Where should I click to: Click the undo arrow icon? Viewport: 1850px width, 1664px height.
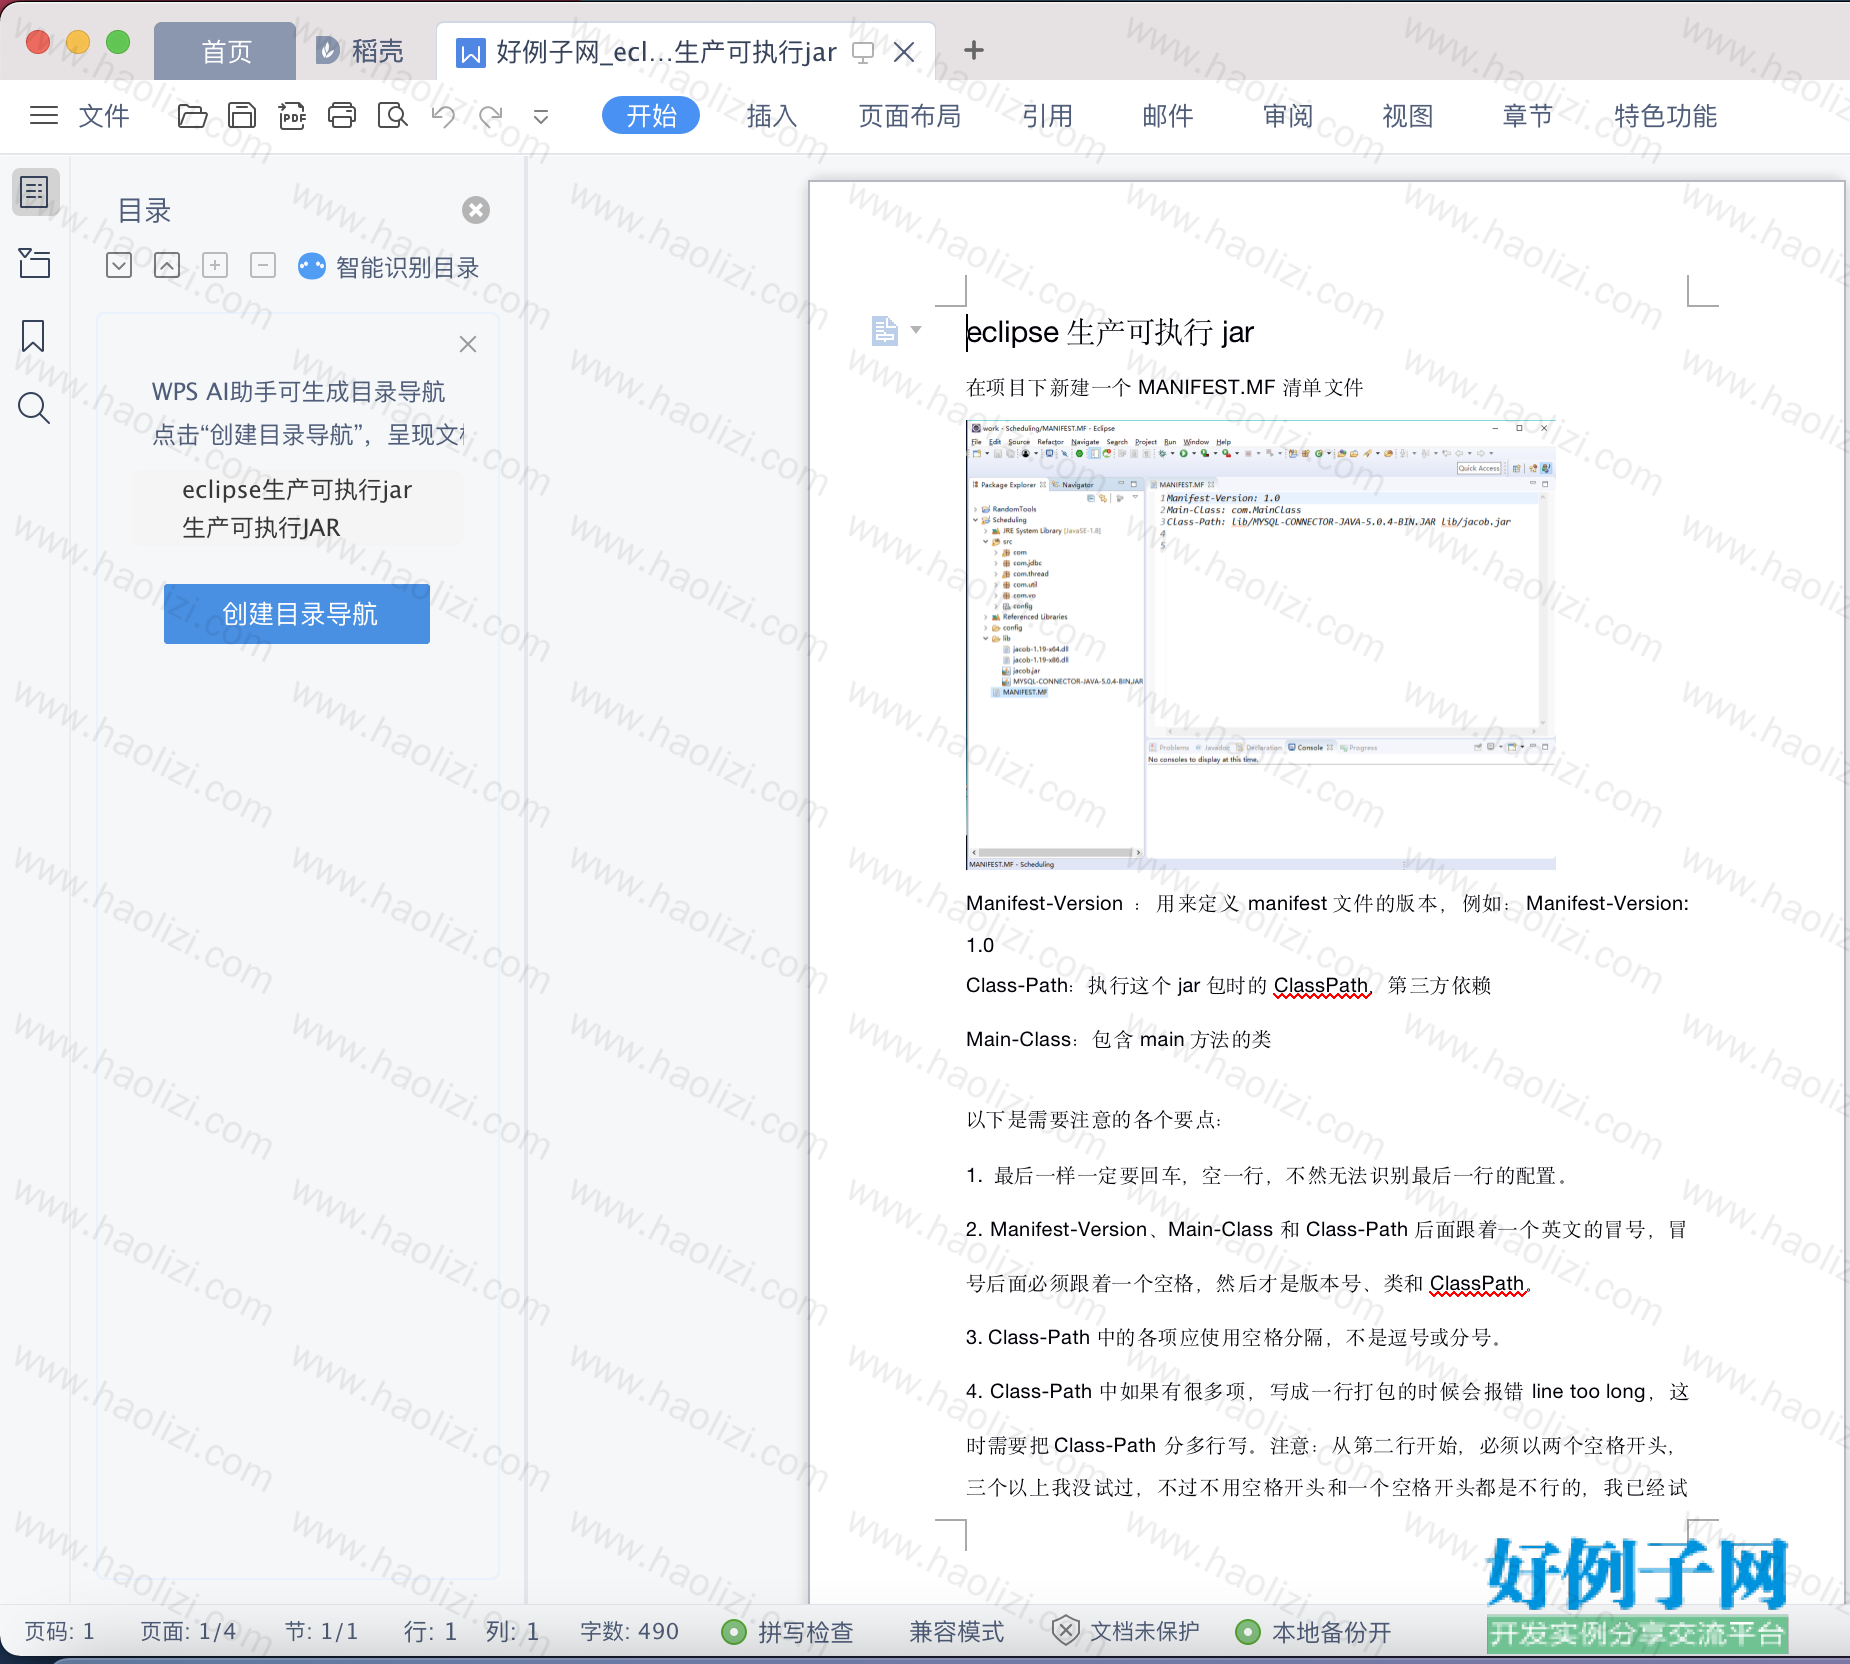click(x=443, y=116)
